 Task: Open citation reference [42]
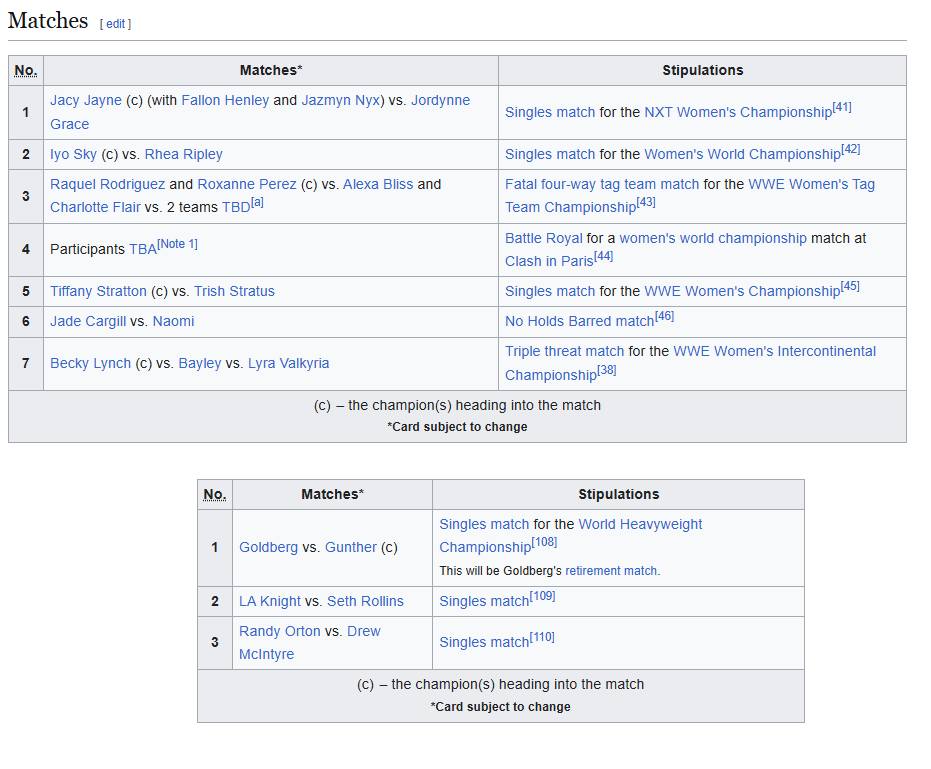click(850, 149)
